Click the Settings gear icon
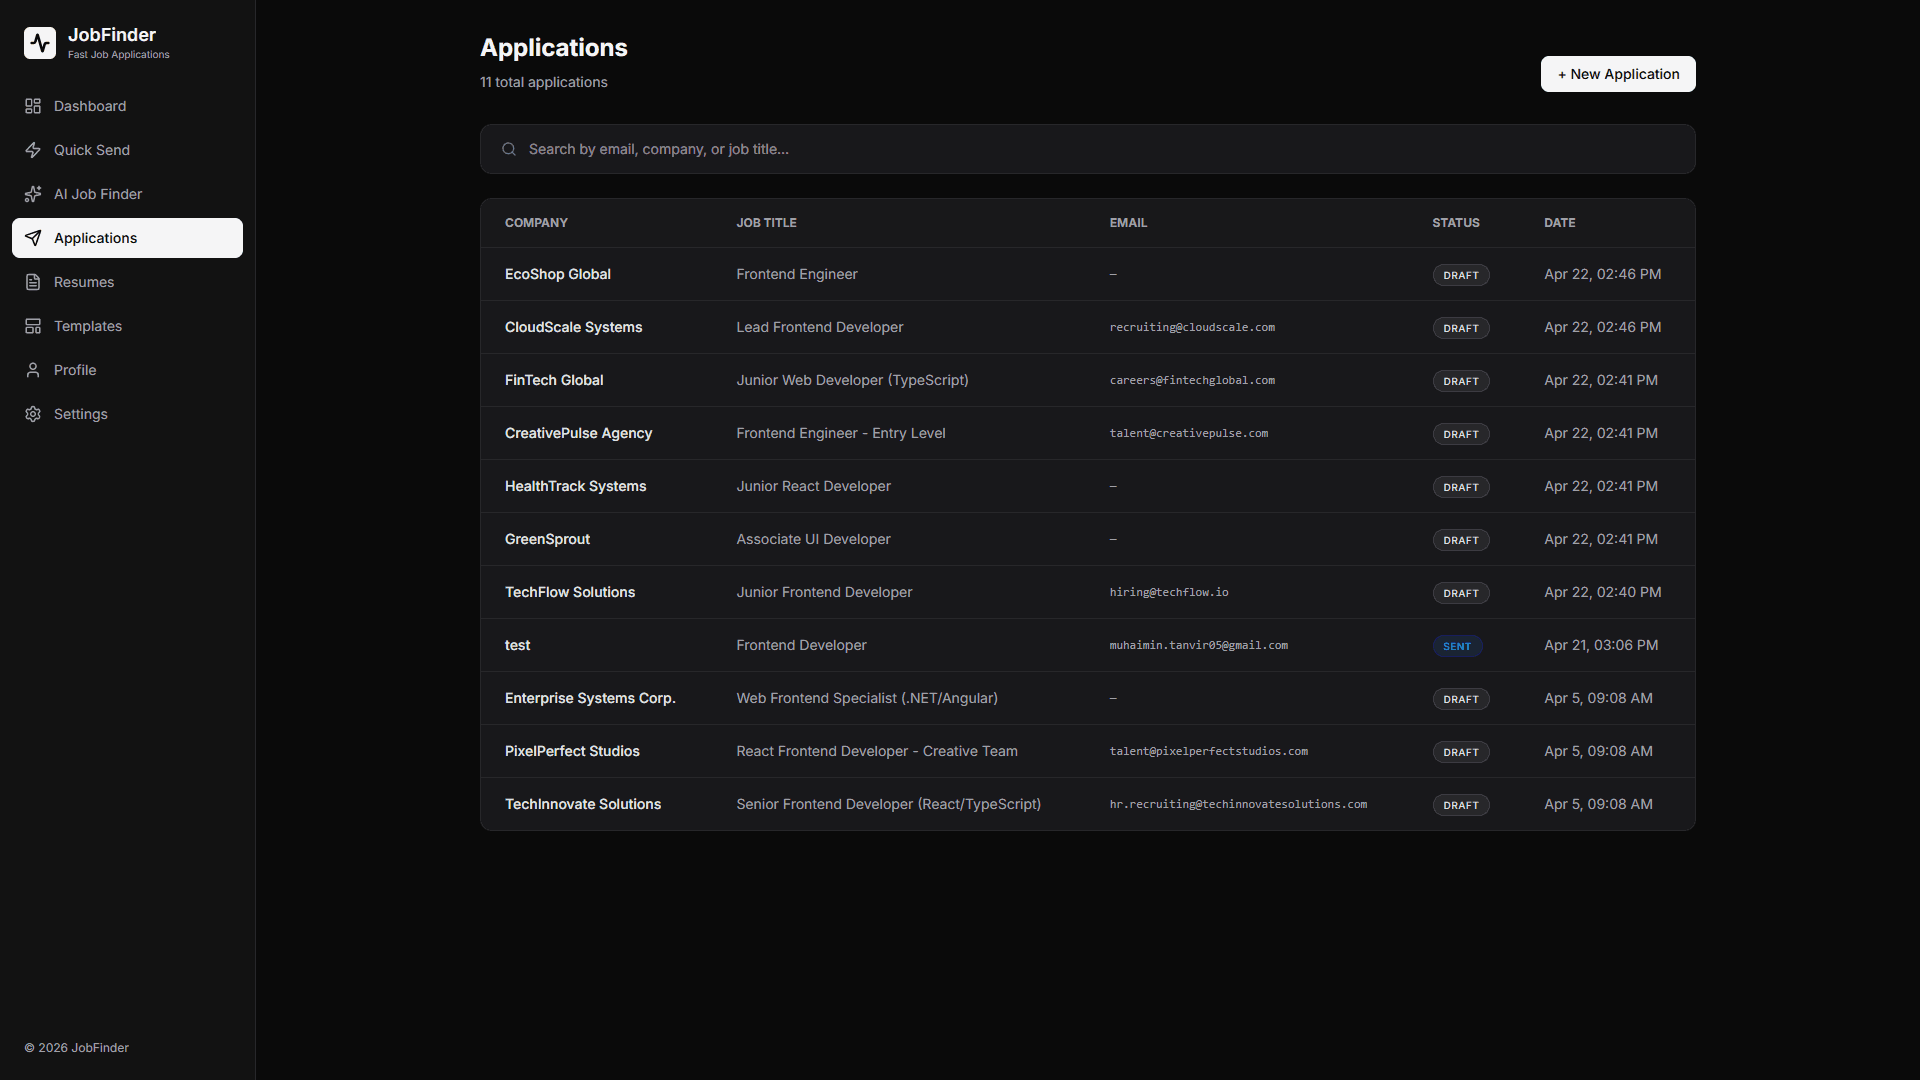The image size is (1920, 1080). point(33,414)
